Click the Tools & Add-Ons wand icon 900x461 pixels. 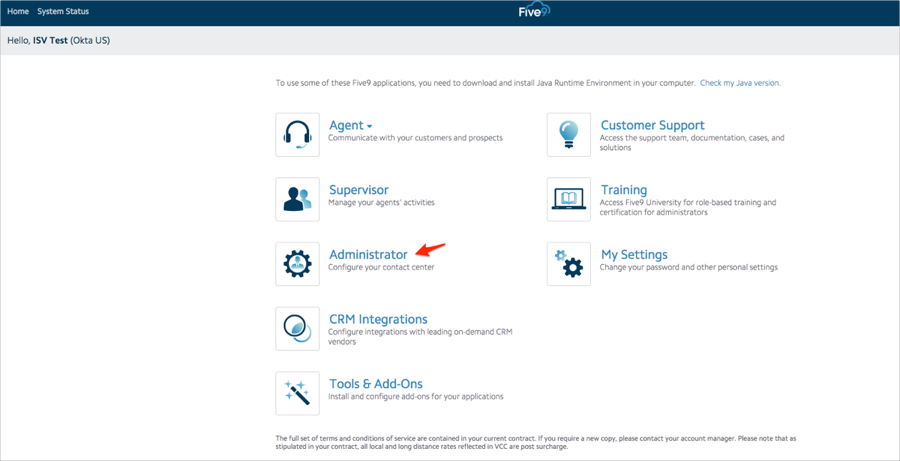tap(297, 393)
